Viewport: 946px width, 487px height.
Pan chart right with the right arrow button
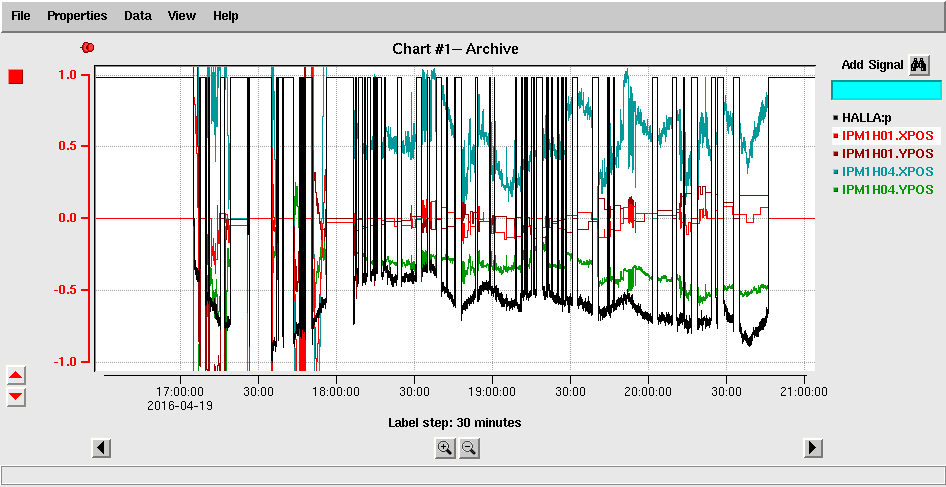point(814,448)
